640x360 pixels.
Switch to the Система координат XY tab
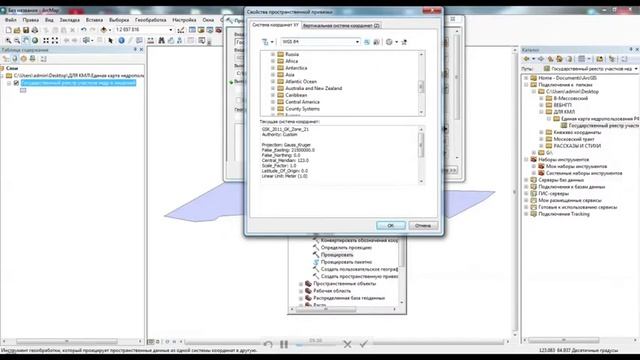(275, 25)
